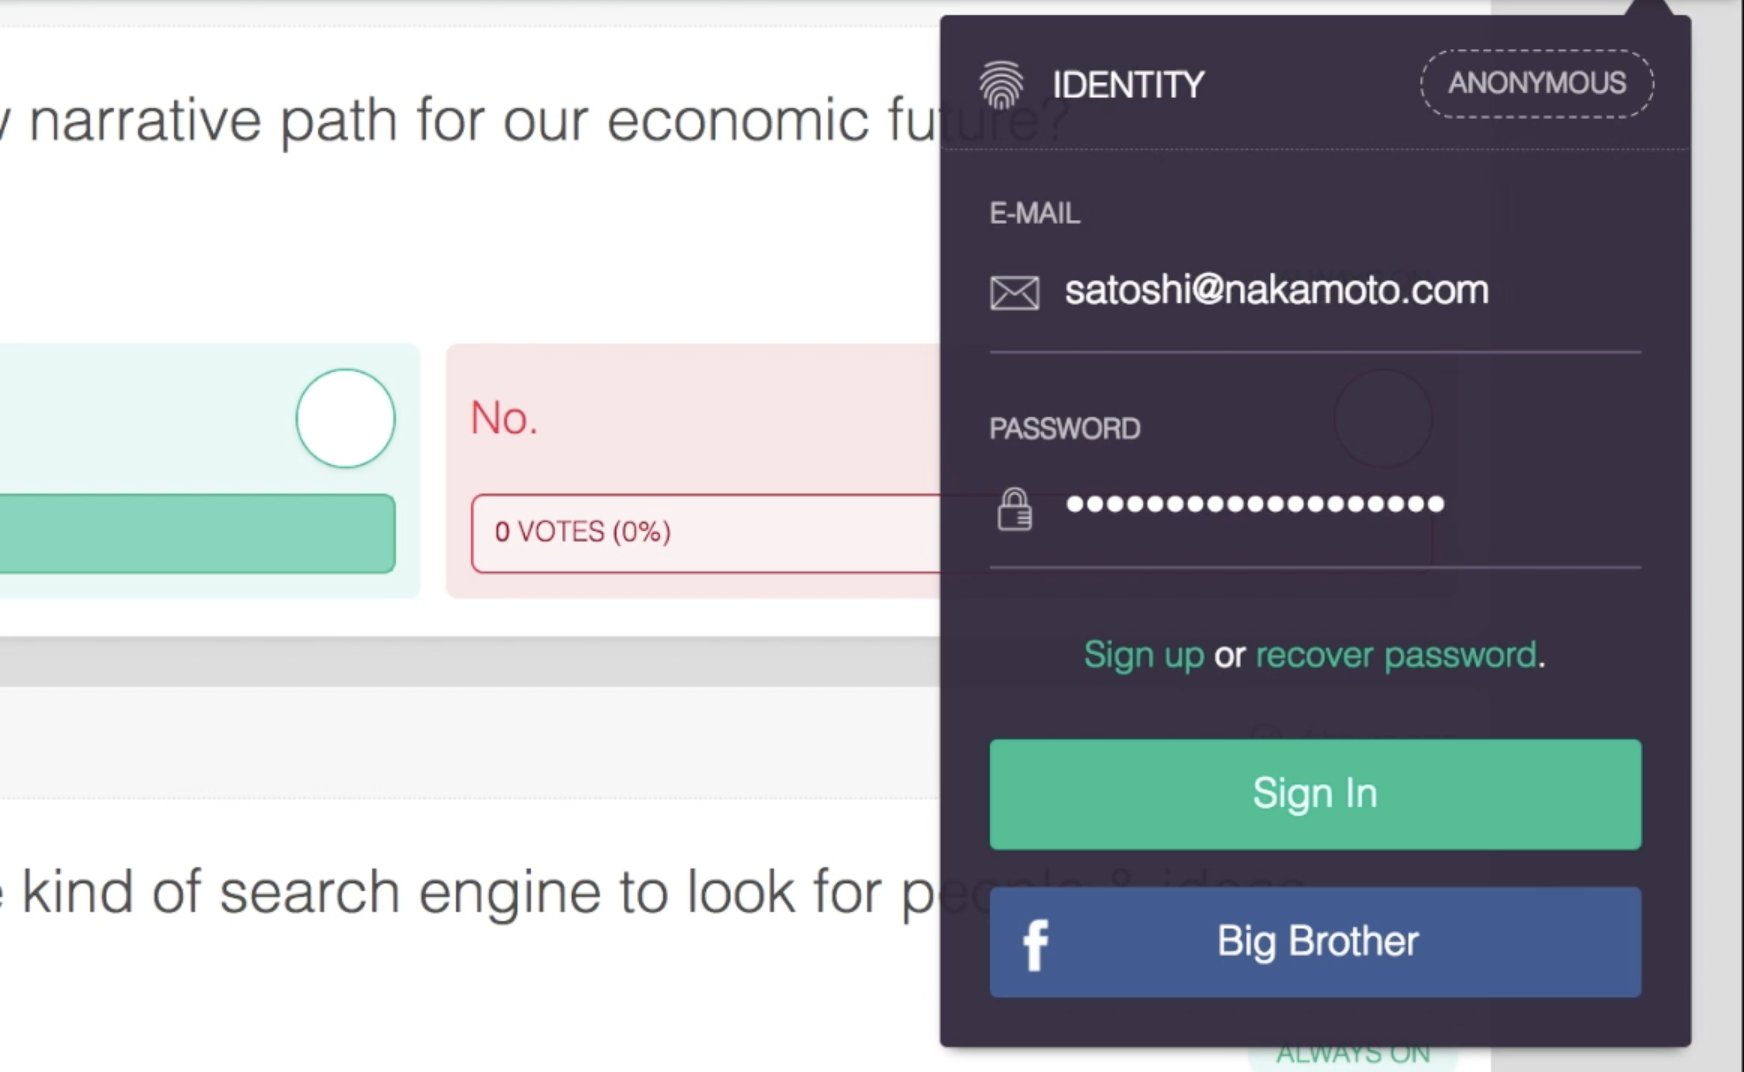Select the white vote circle on green card
The image size is (1744, 1072).
point(345,418)
